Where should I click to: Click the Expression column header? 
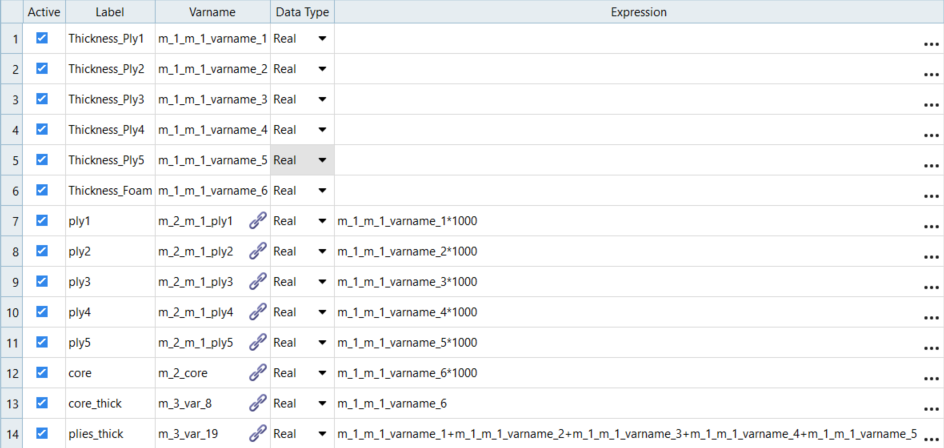tap(638, 12)
